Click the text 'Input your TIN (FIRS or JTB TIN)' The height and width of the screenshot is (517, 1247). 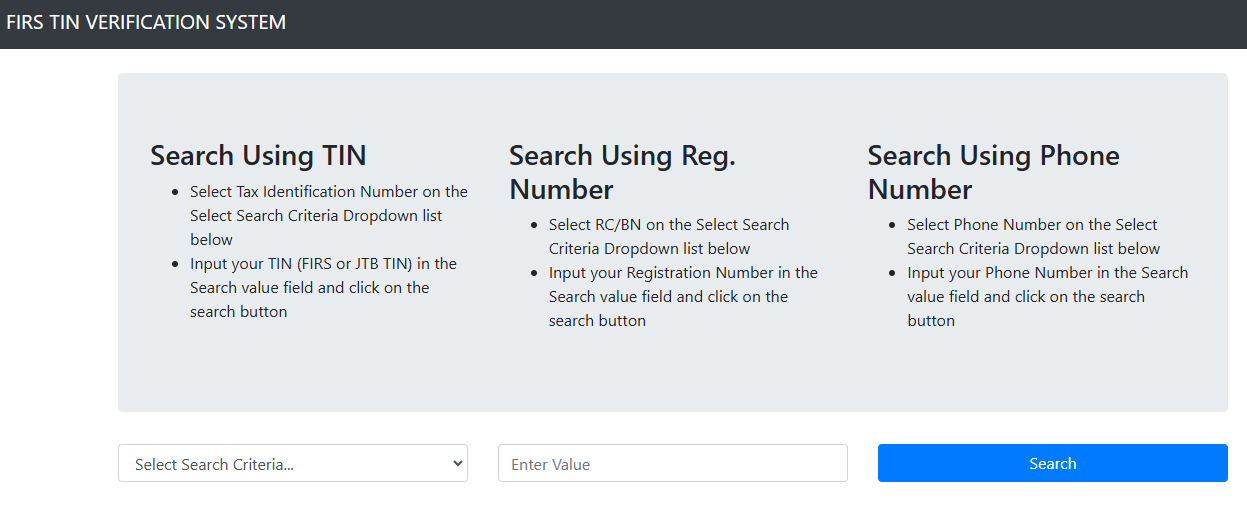[299, 263]
